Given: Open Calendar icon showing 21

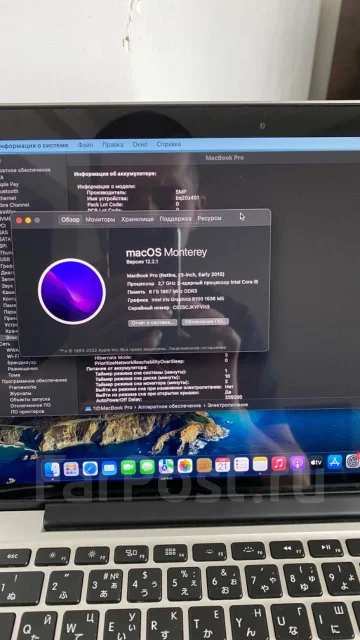Looking at the screenshot, I should [x=222, y=465].
